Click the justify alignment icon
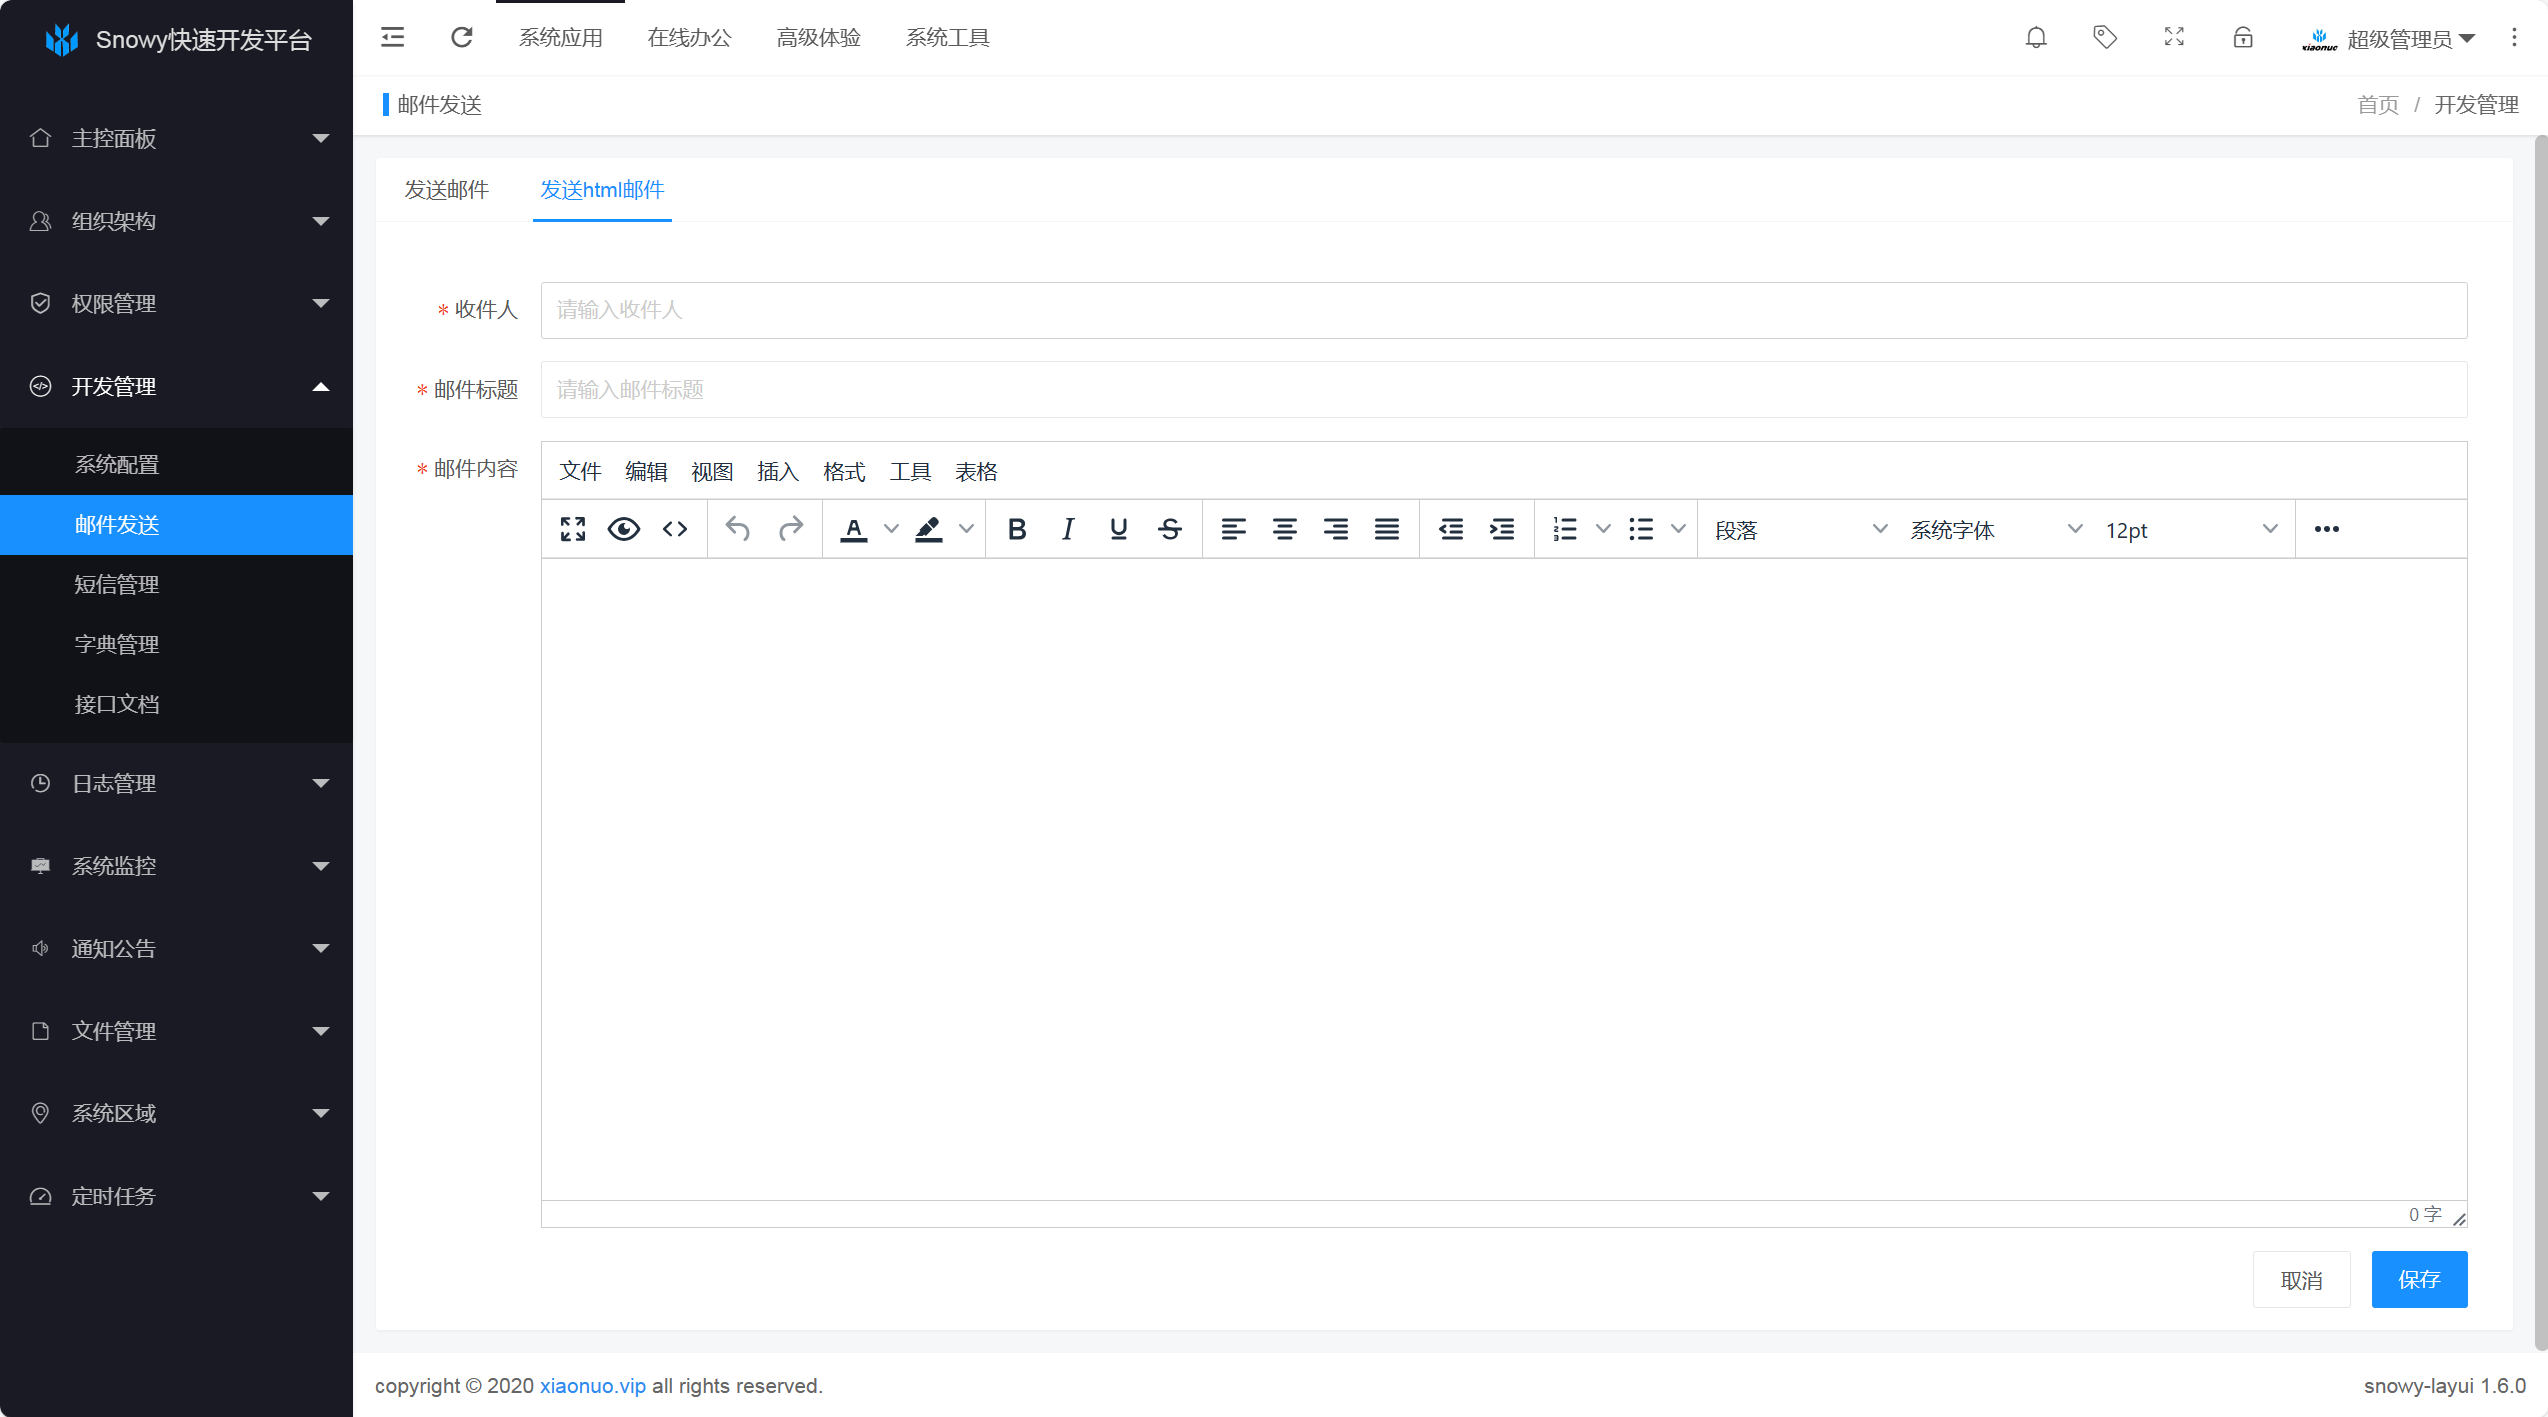Viewport: 2548px width, 1417px height. [1387, 529]
